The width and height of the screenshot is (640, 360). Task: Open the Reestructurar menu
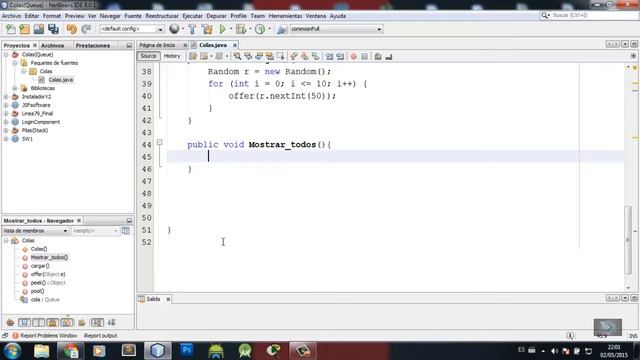coord(162,16)
